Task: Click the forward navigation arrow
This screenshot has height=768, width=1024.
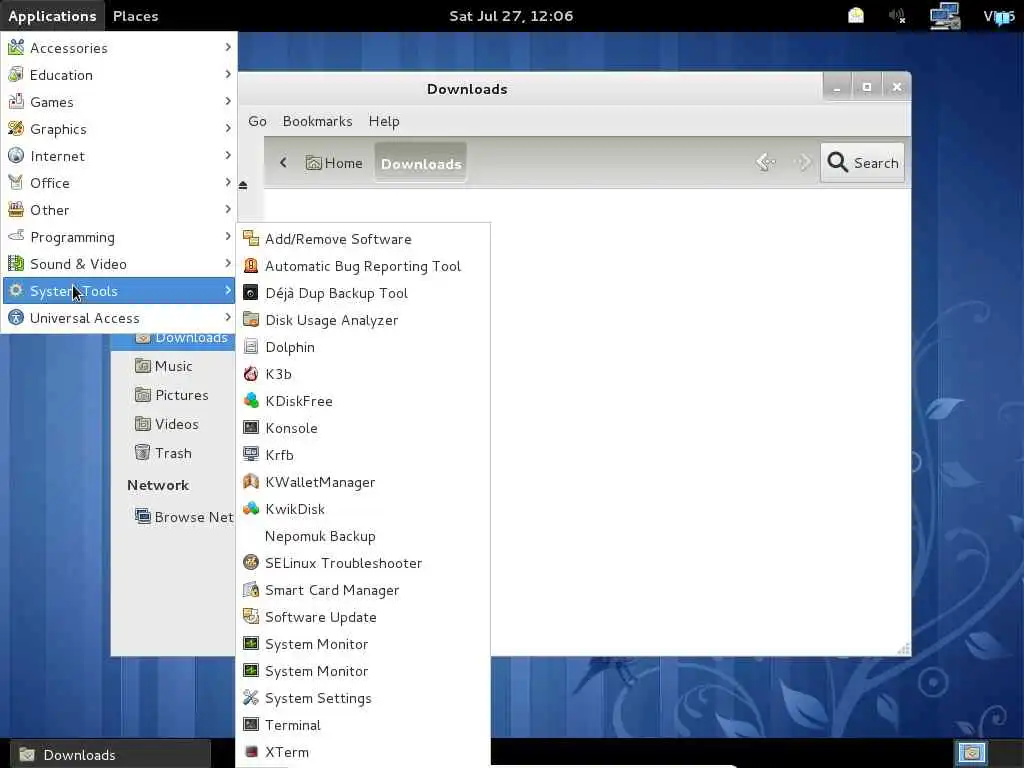Action: point(802,162)
